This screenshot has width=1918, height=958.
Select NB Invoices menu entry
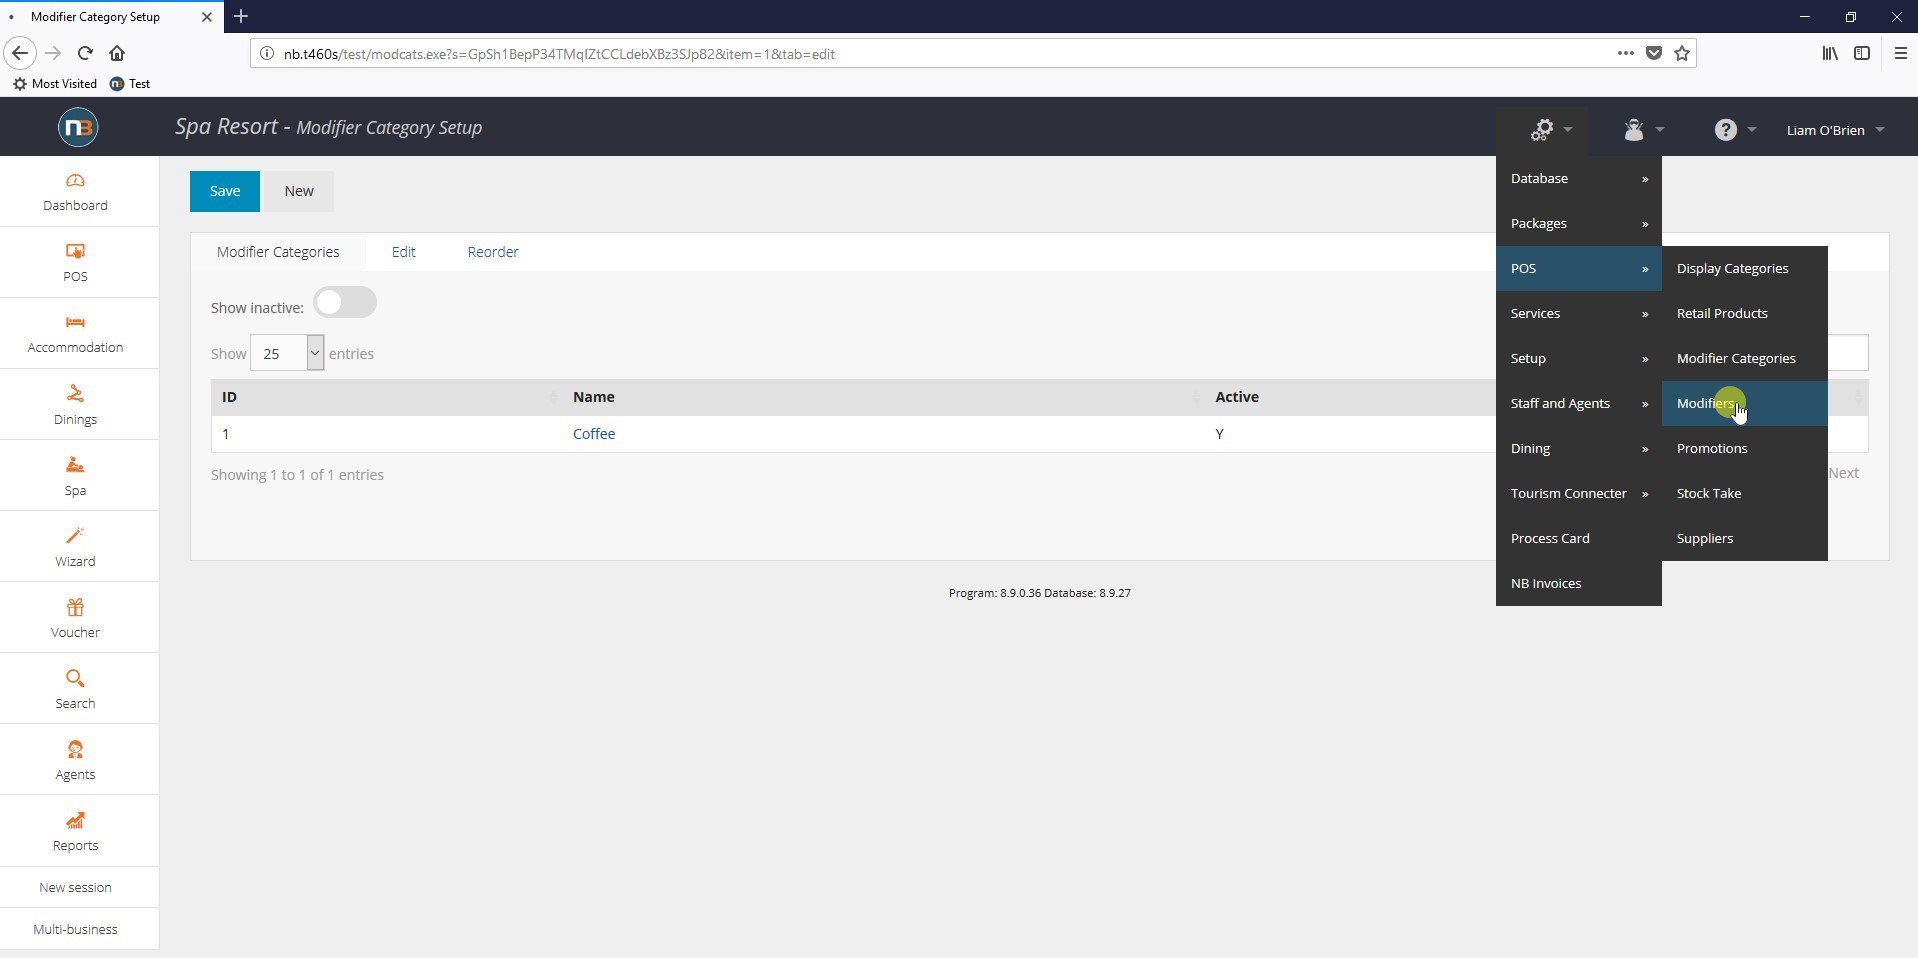click(x=1579, y=583)
